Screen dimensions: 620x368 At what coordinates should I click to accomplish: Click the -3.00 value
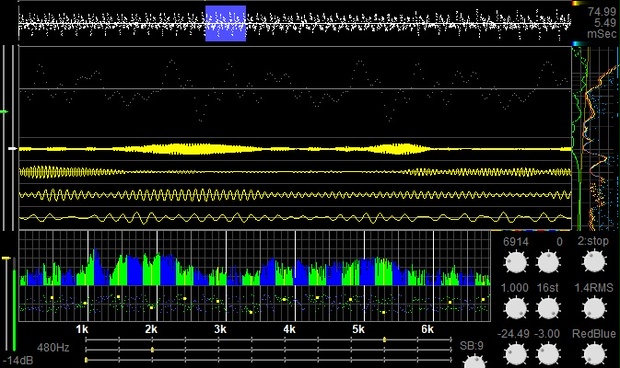tap(547, 334)
